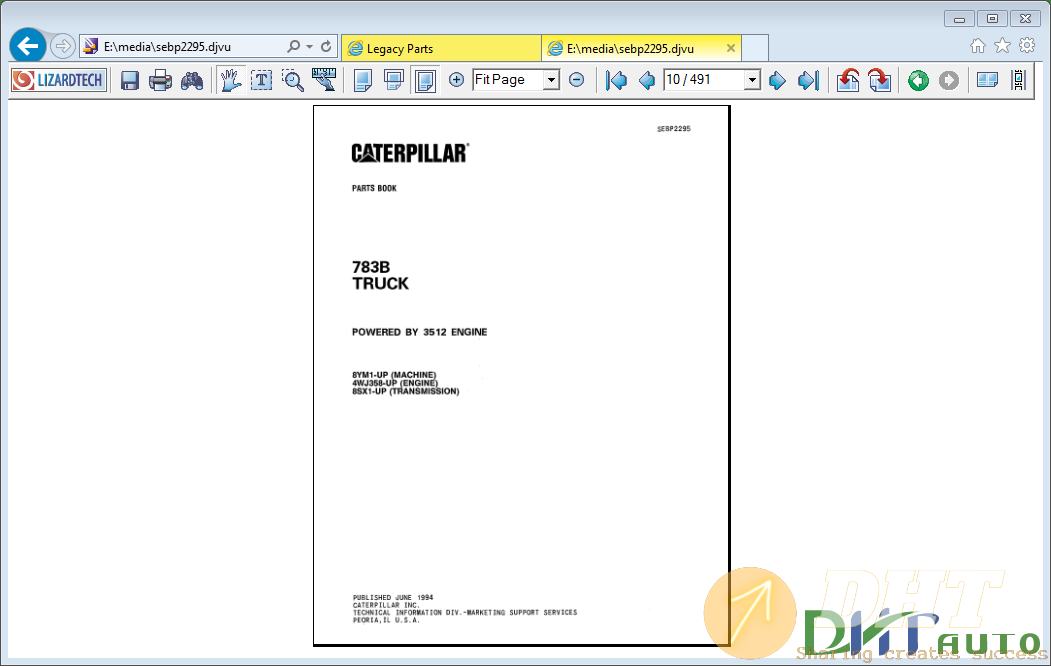This screenshot has width=1051, height=666.
Task: Go to next page
Action: coord(778,81)
